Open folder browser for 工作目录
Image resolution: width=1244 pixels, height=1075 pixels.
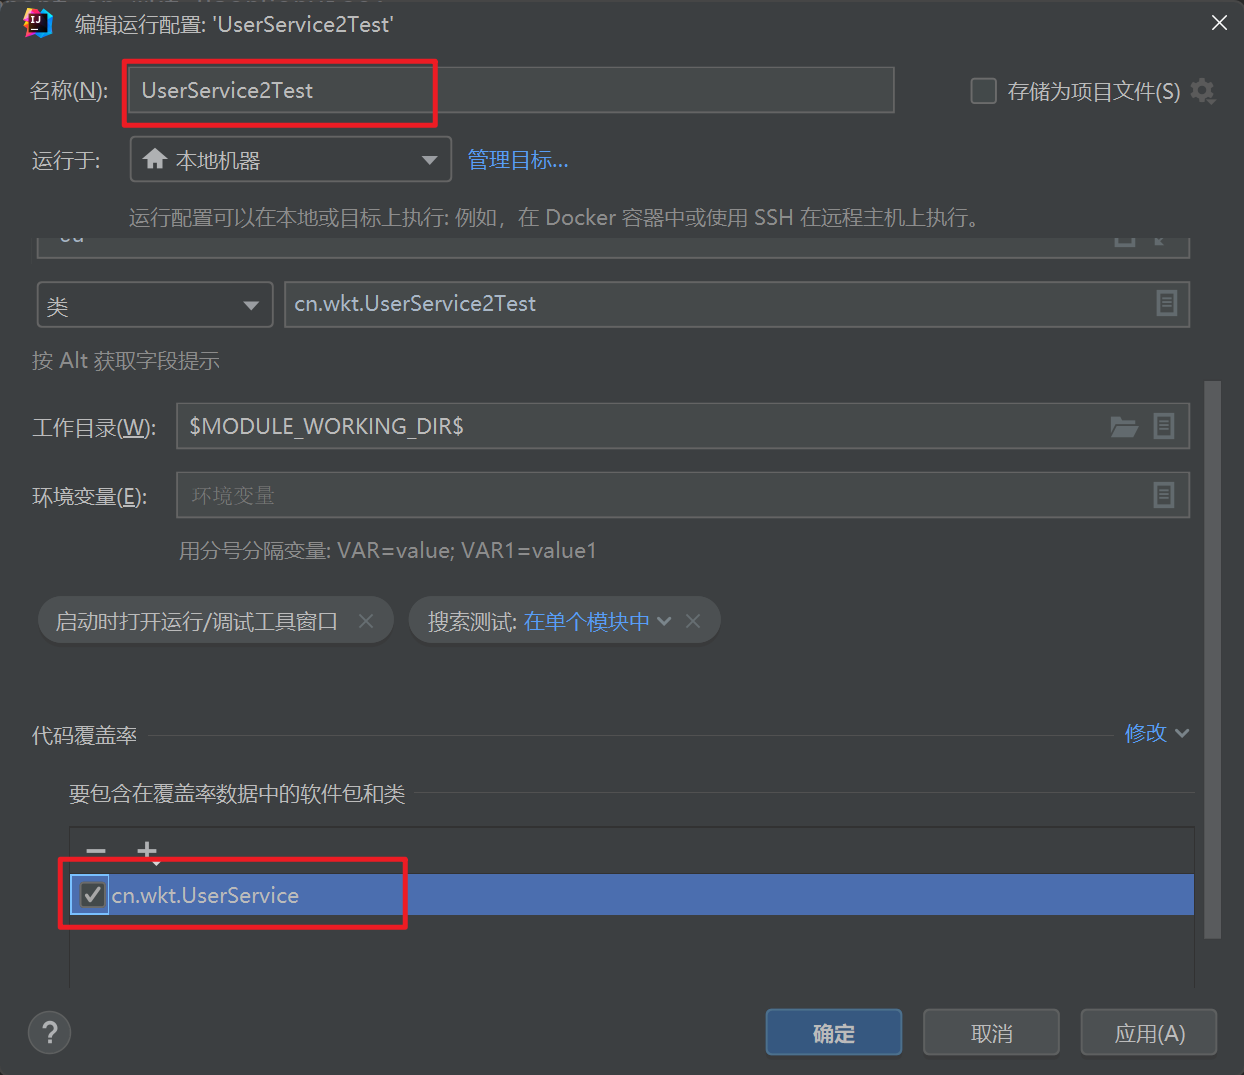click(1124, 427)
